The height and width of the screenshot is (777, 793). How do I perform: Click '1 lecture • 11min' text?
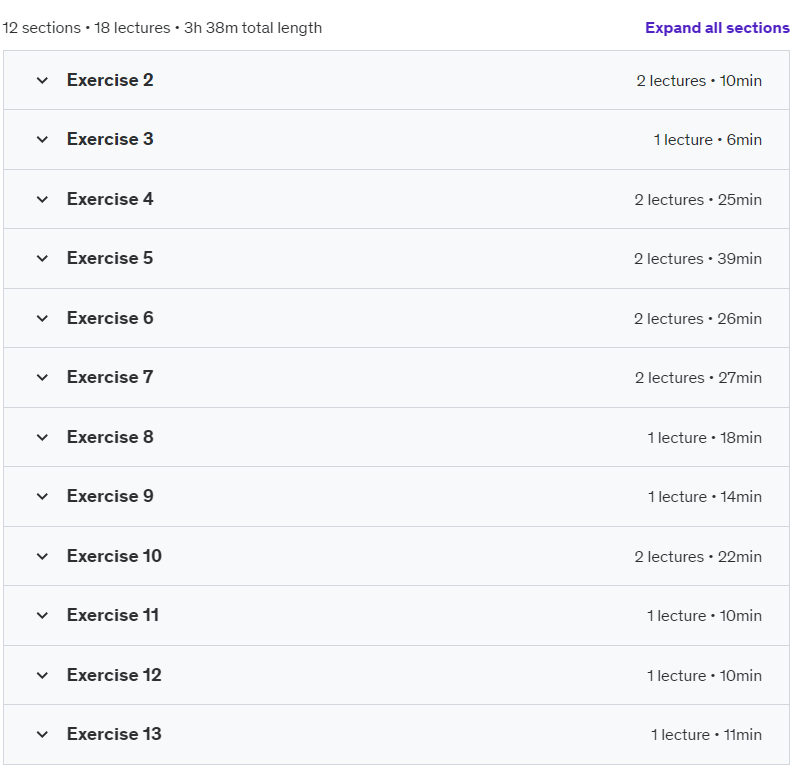(707, 735)
